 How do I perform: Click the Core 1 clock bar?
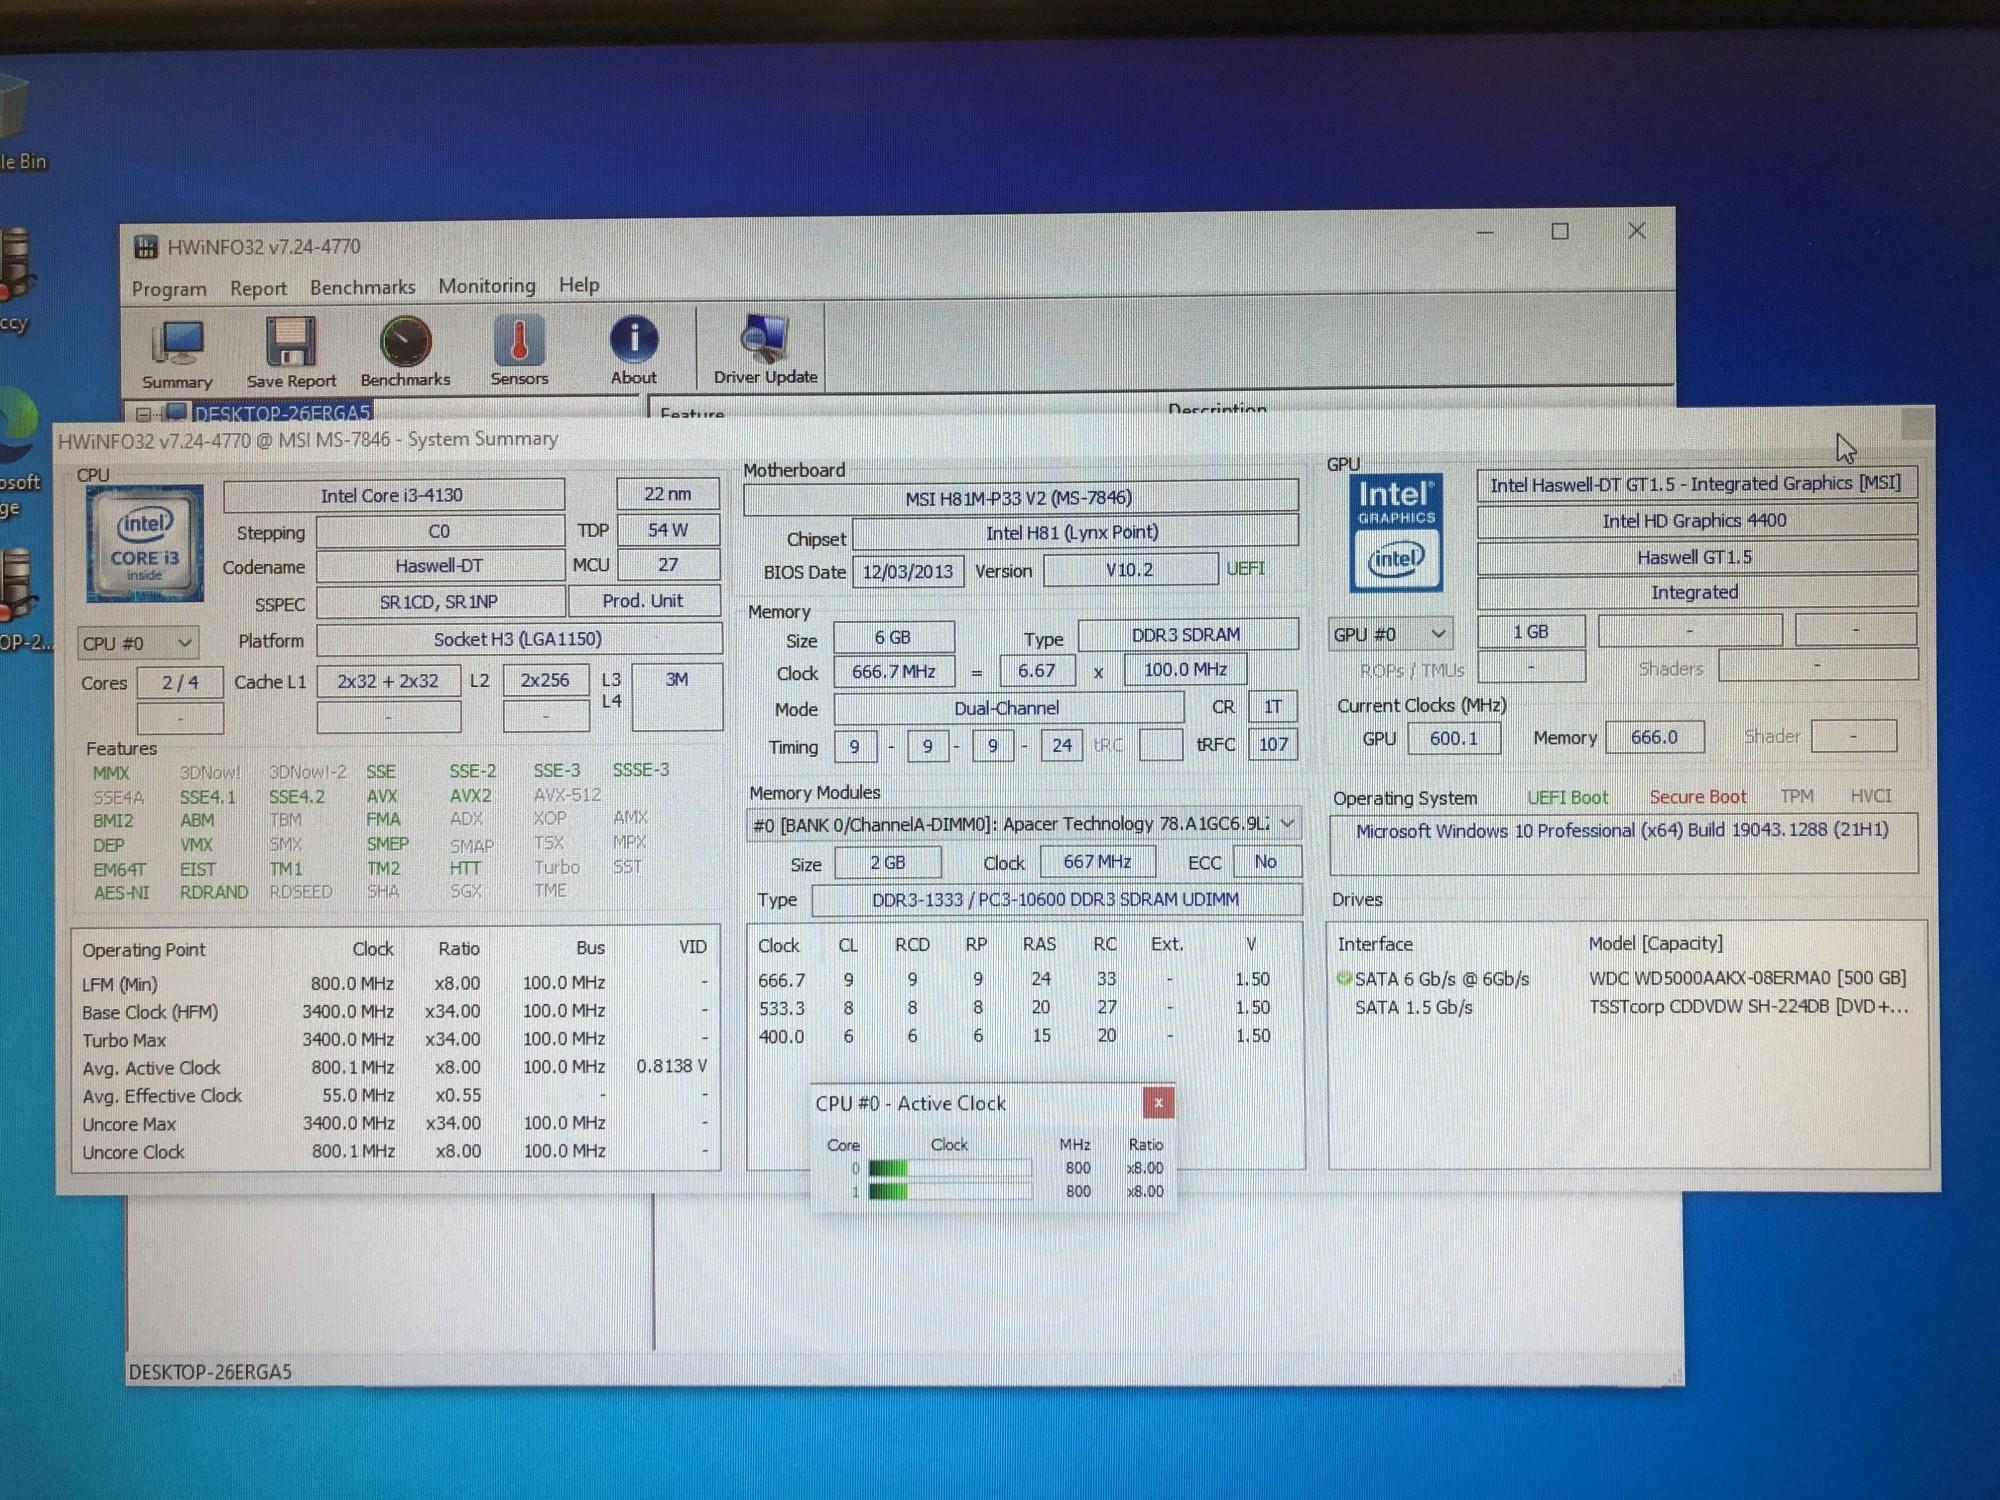click(949, 1192)
